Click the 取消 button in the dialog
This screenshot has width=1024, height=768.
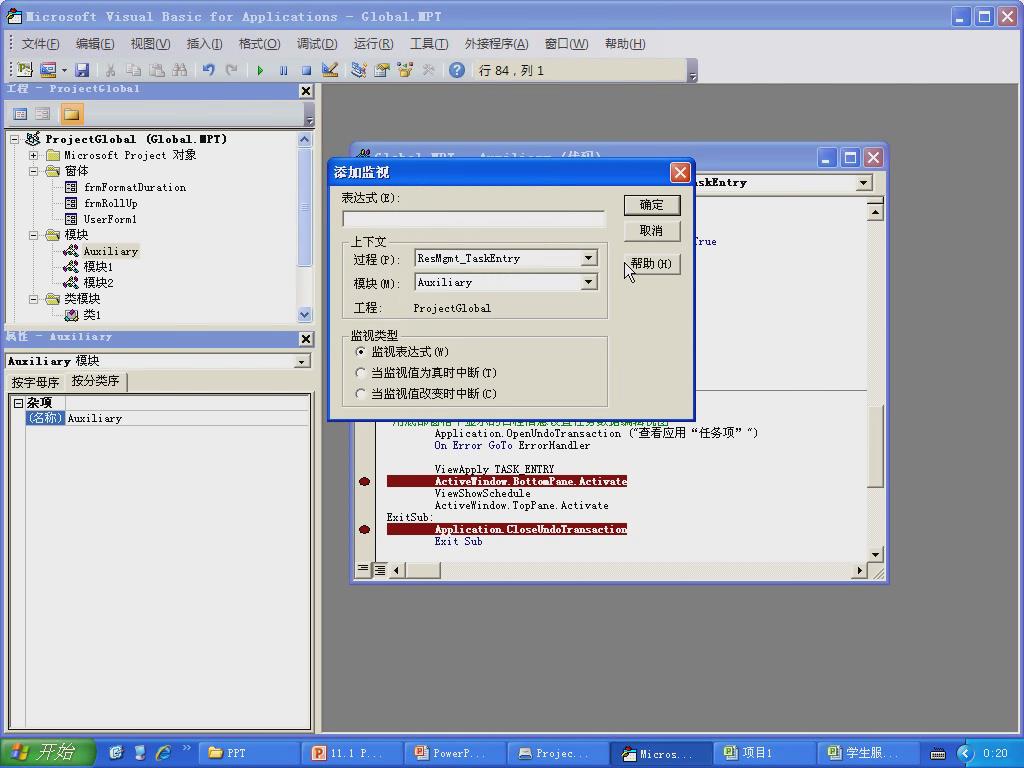(x=652, y=231)
